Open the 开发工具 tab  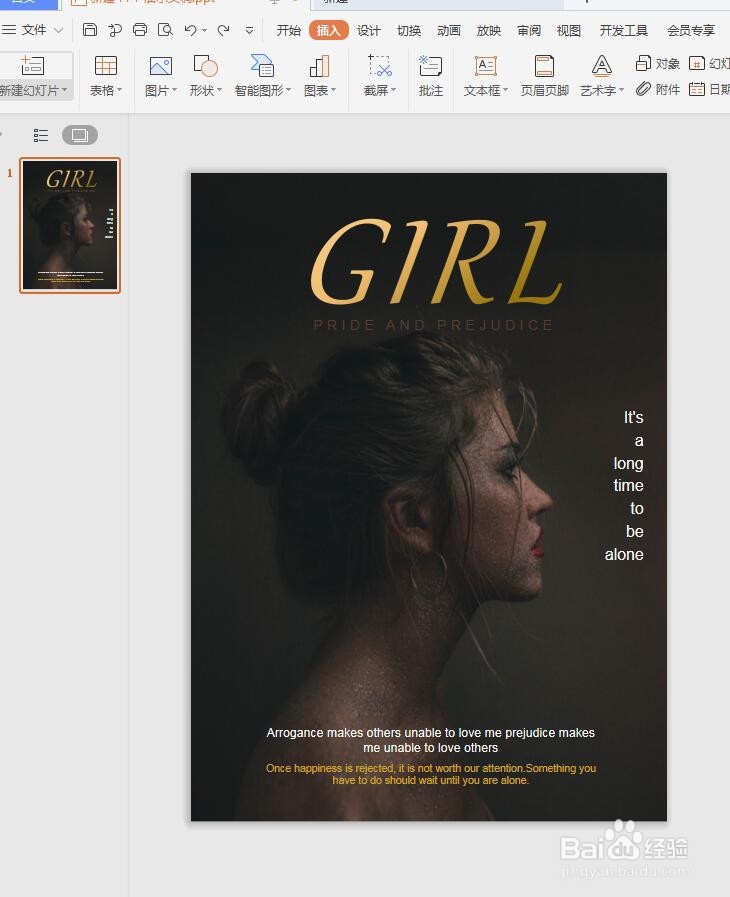(624, 30)
